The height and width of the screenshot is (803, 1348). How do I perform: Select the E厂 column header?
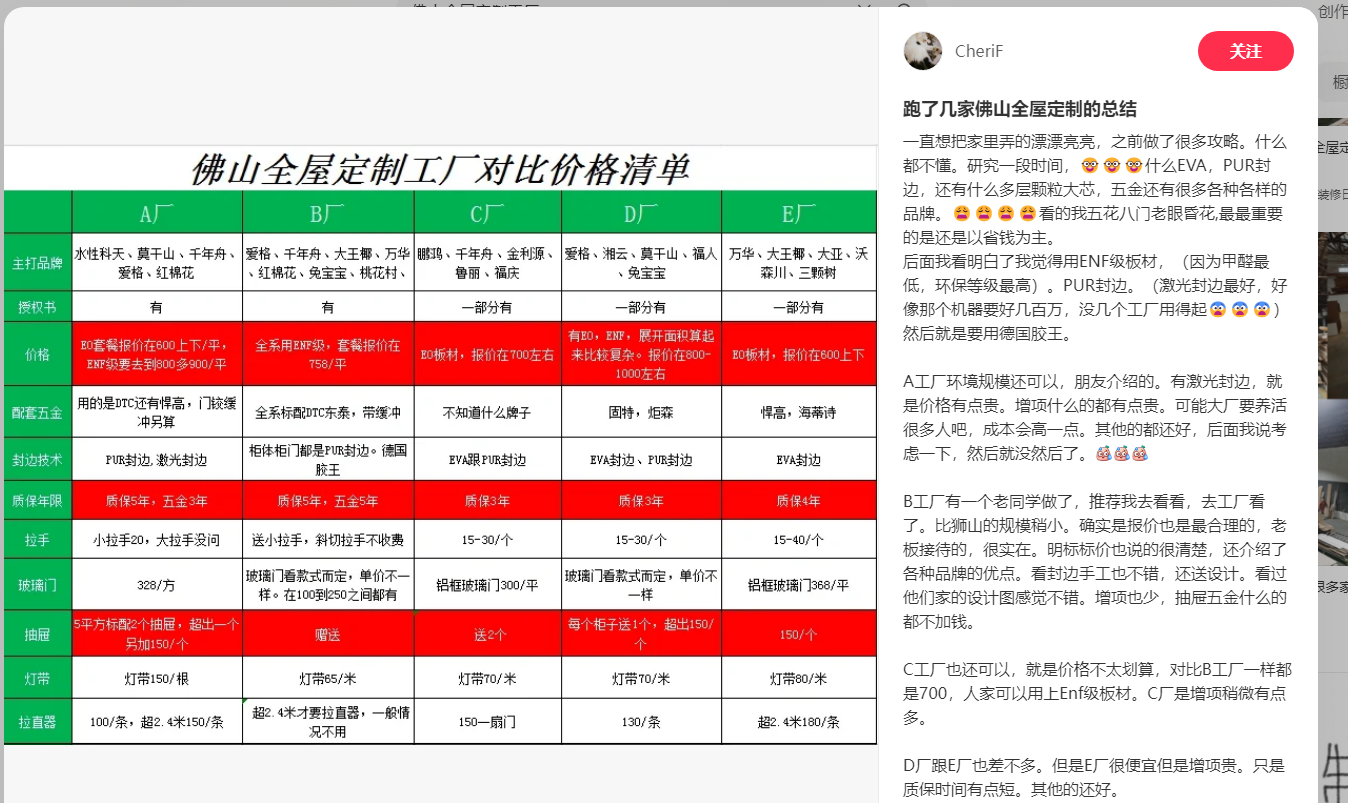799,212
